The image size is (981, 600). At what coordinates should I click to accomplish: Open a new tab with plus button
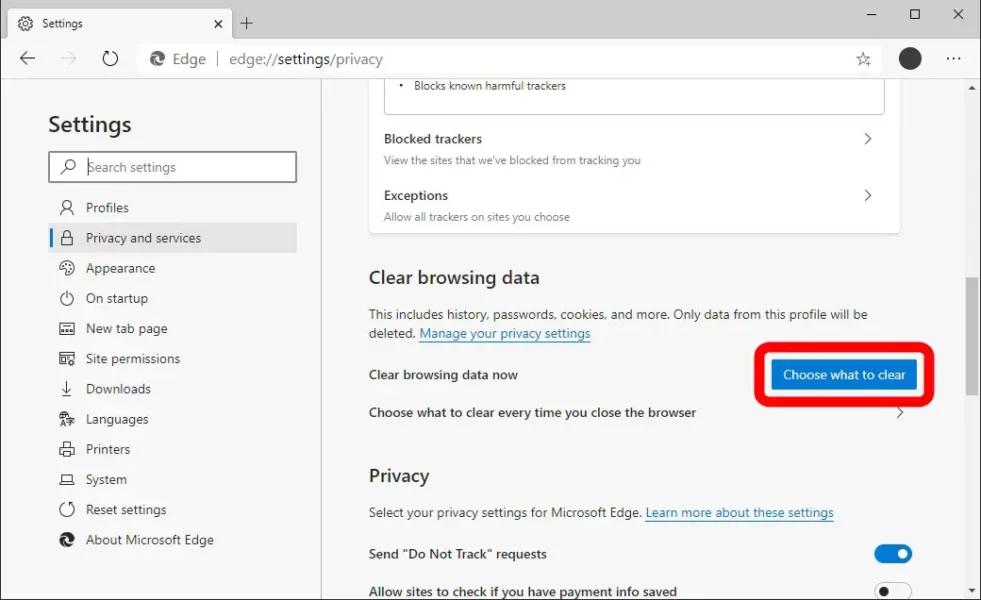click(247, 24)
